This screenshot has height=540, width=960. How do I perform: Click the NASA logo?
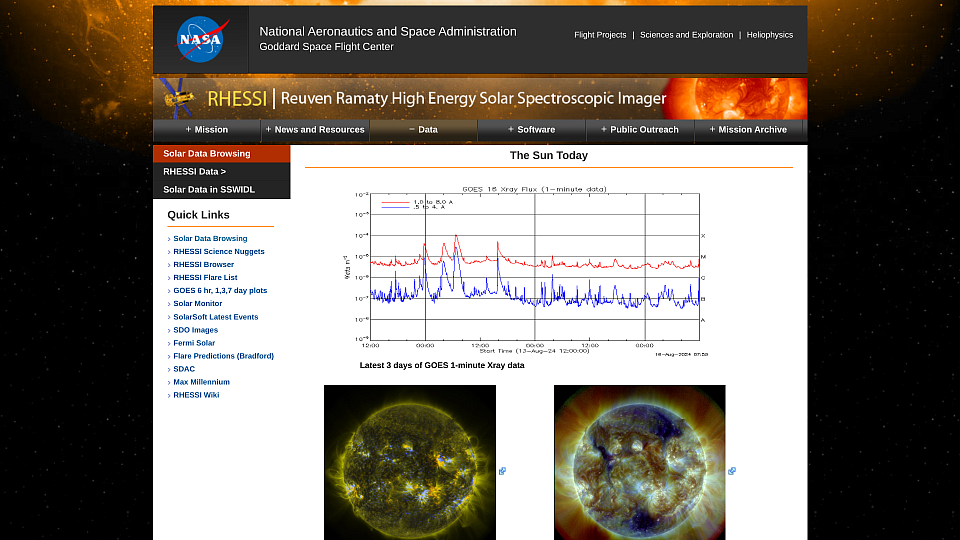coord(201,39)
